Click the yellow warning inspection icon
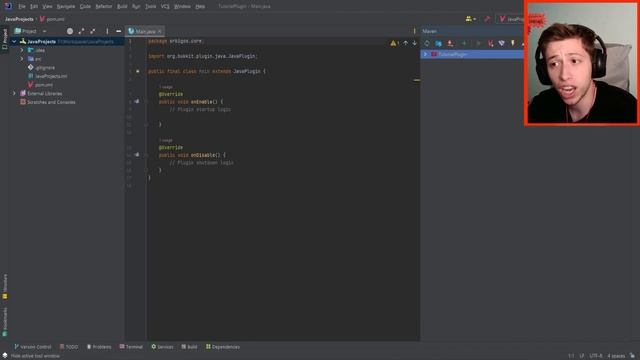The image size is (640, 360). 393,43
